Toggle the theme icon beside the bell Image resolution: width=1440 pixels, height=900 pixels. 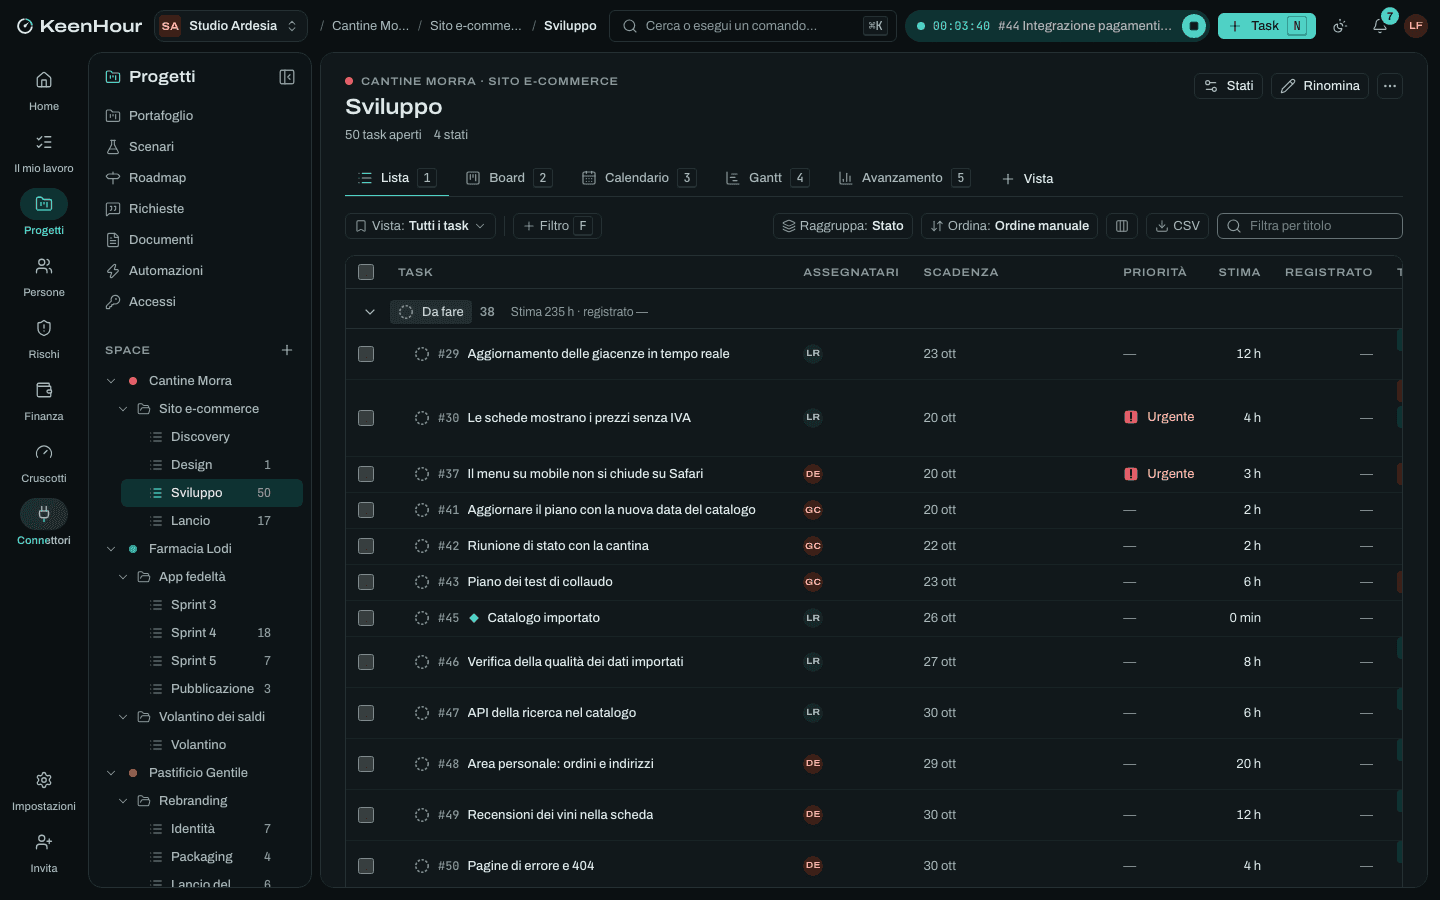click(1341, 26)
